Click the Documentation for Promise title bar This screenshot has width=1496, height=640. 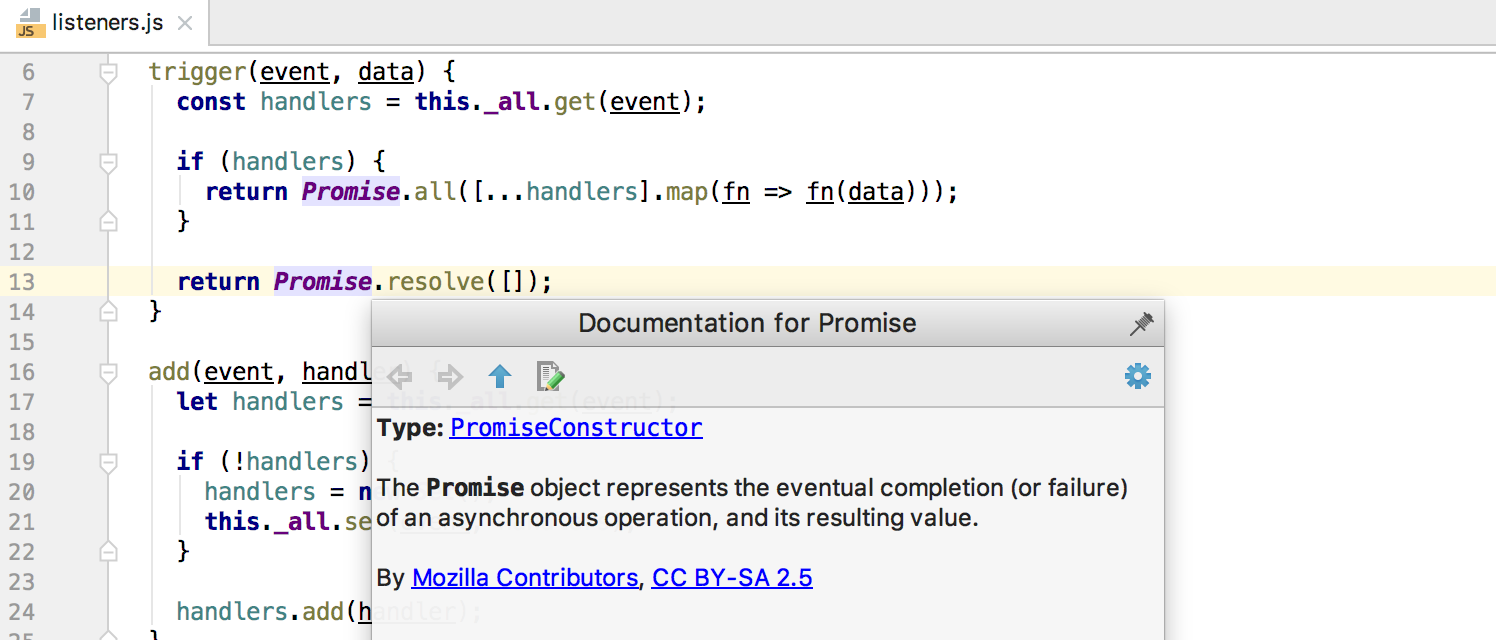747,323
